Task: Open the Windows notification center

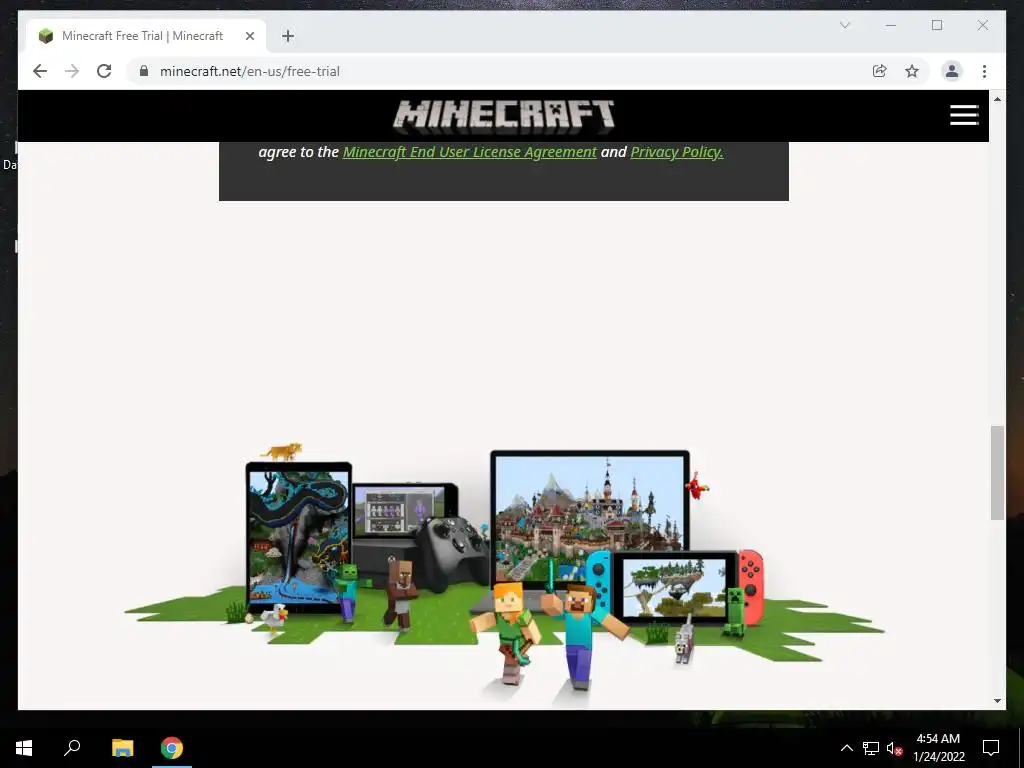Action: (991, 748)
